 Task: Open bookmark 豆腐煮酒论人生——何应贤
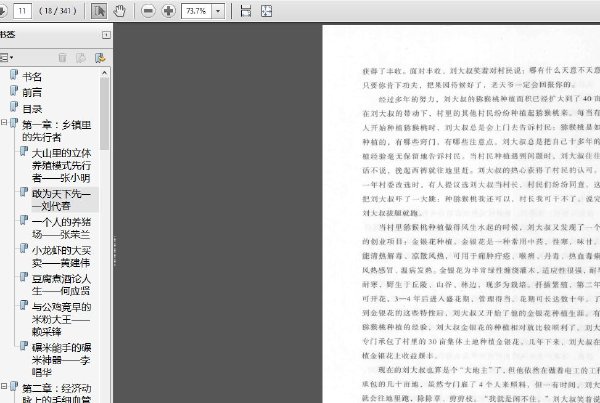(62, 285)
